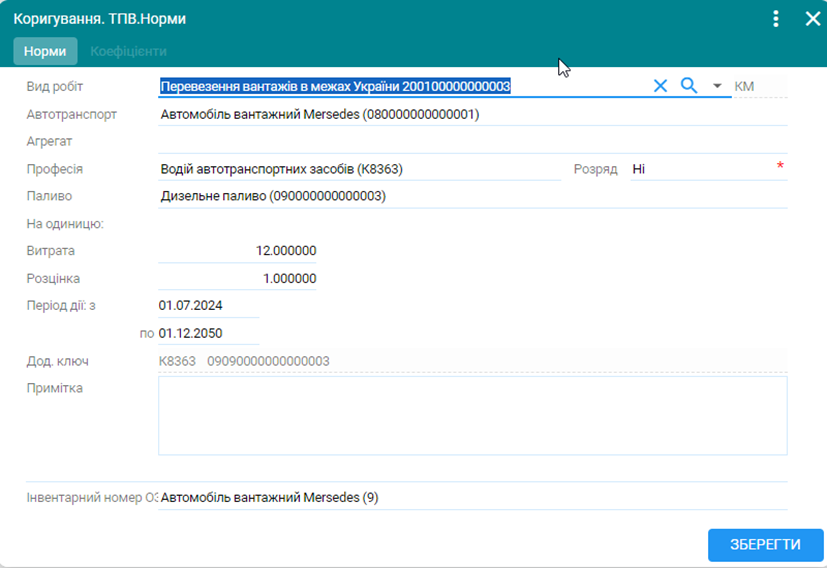Select the Автотранспорт field

(x=470, y=115)
